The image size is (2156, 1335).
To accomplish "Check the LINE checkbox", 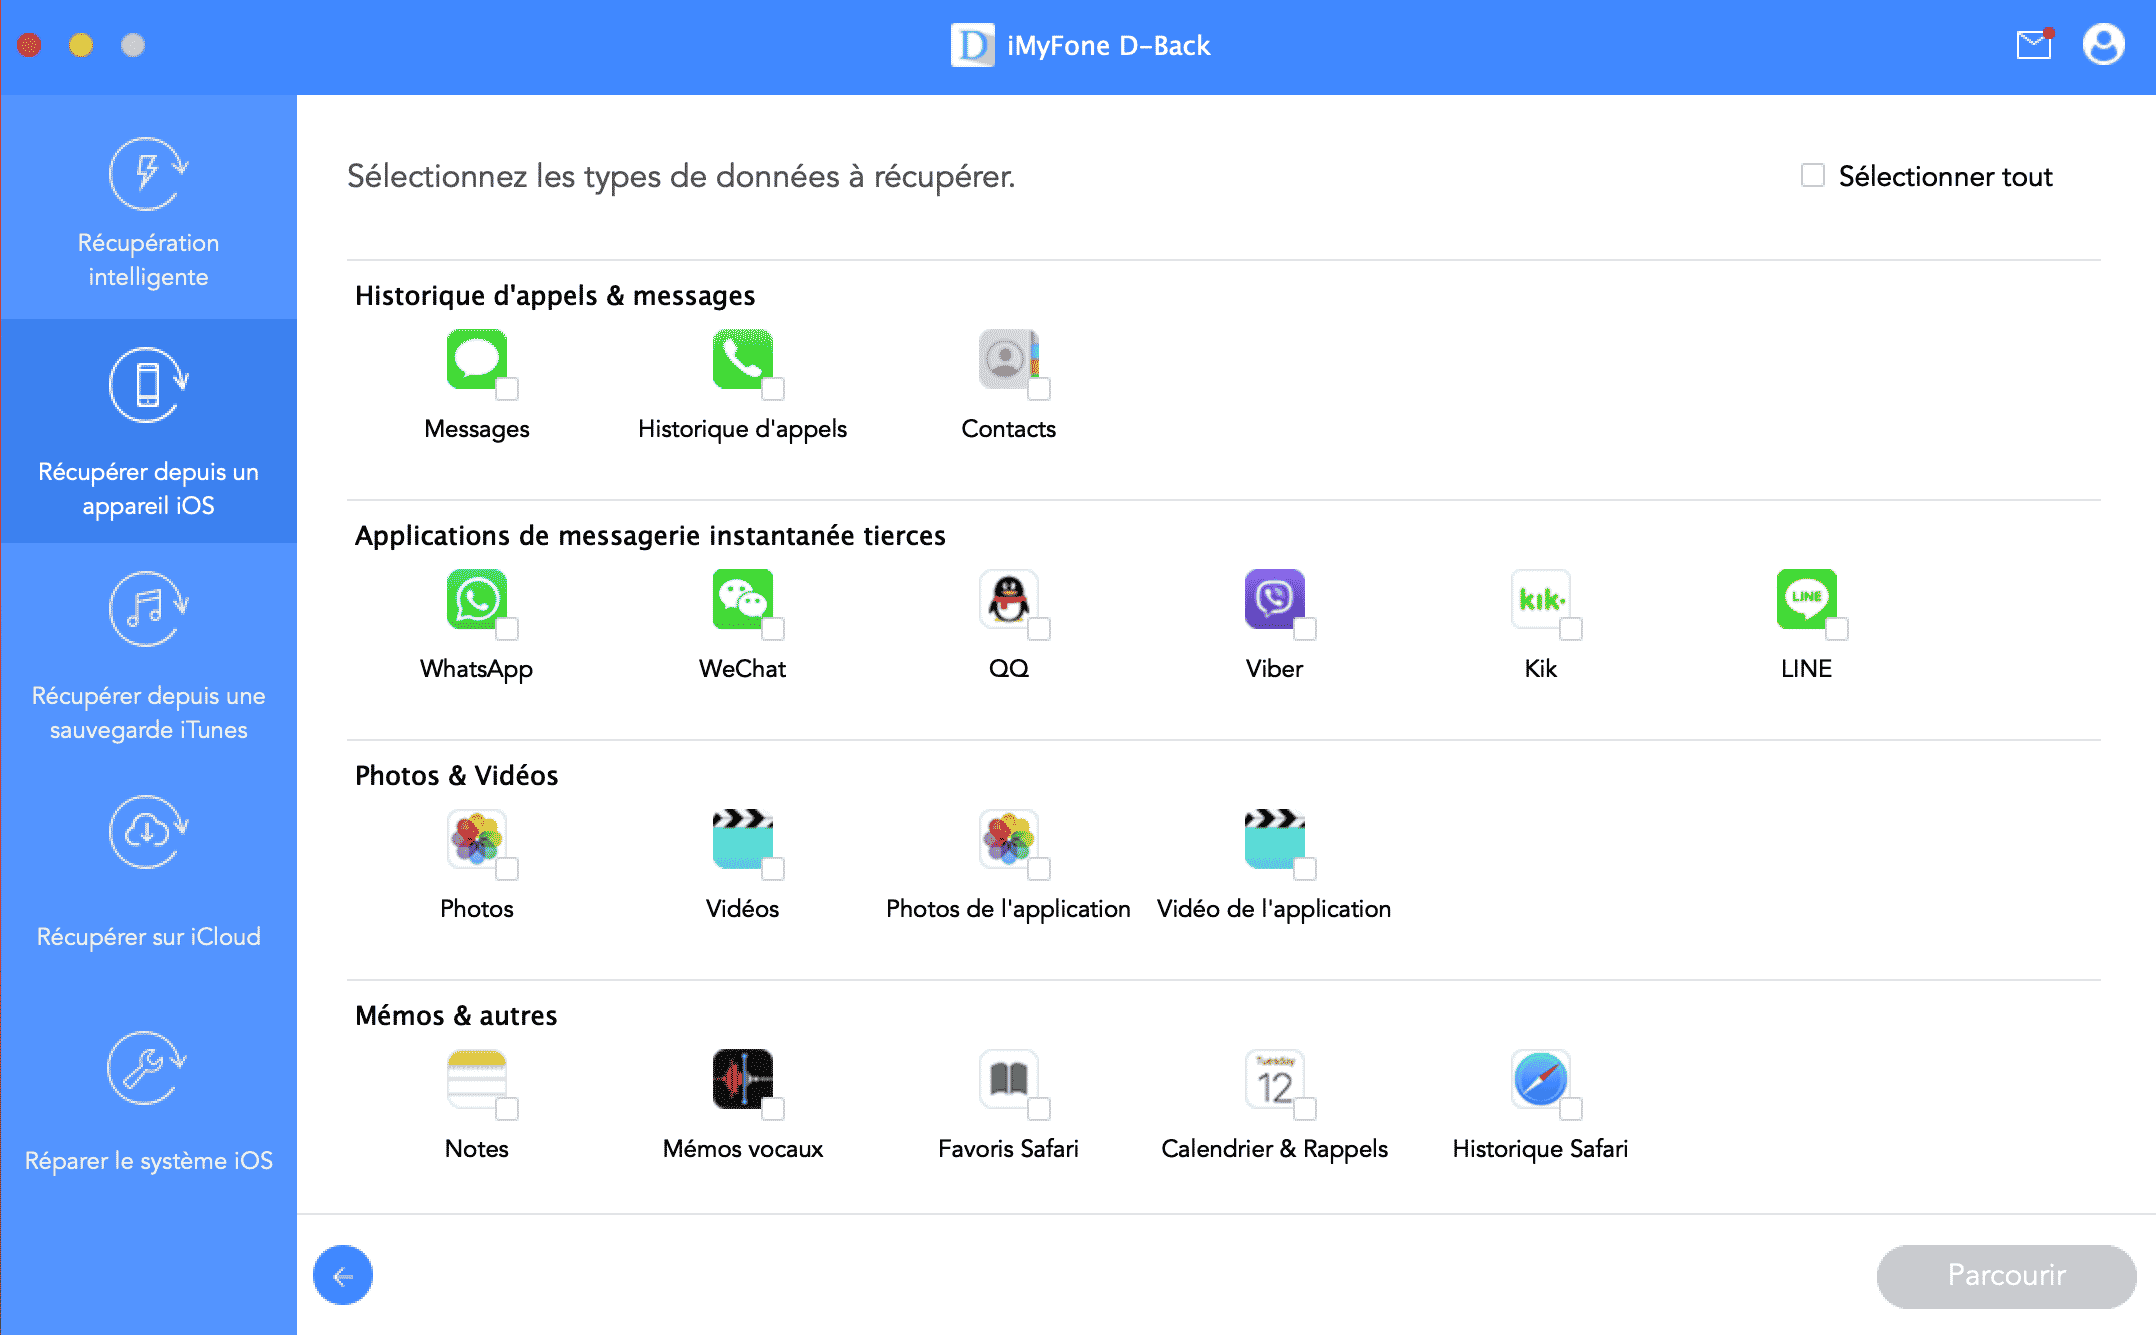I will tap(1837, 629).
